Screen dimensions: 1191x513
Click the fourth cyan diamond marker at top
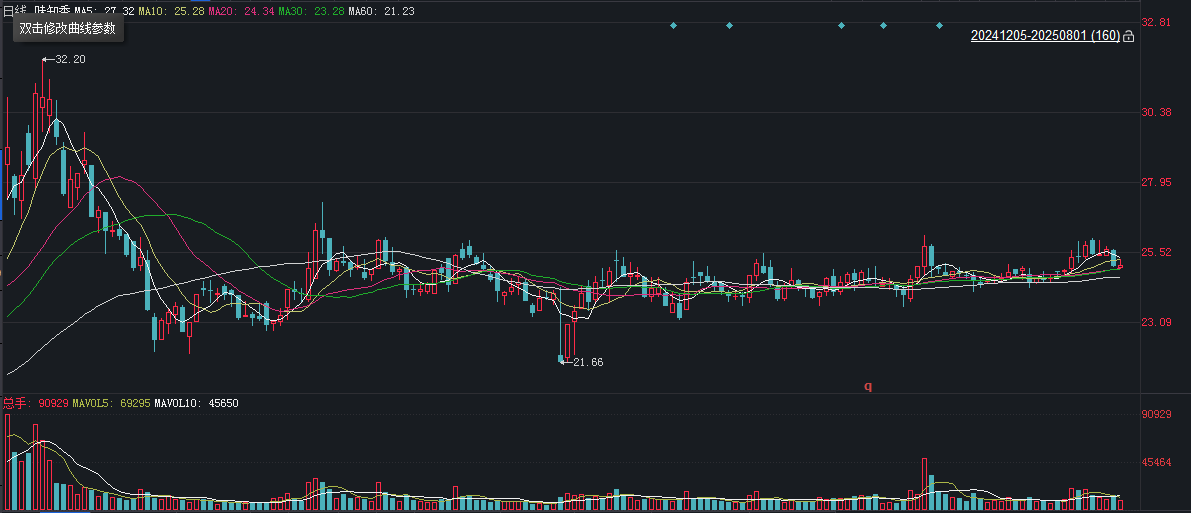(x=883, y=26)
